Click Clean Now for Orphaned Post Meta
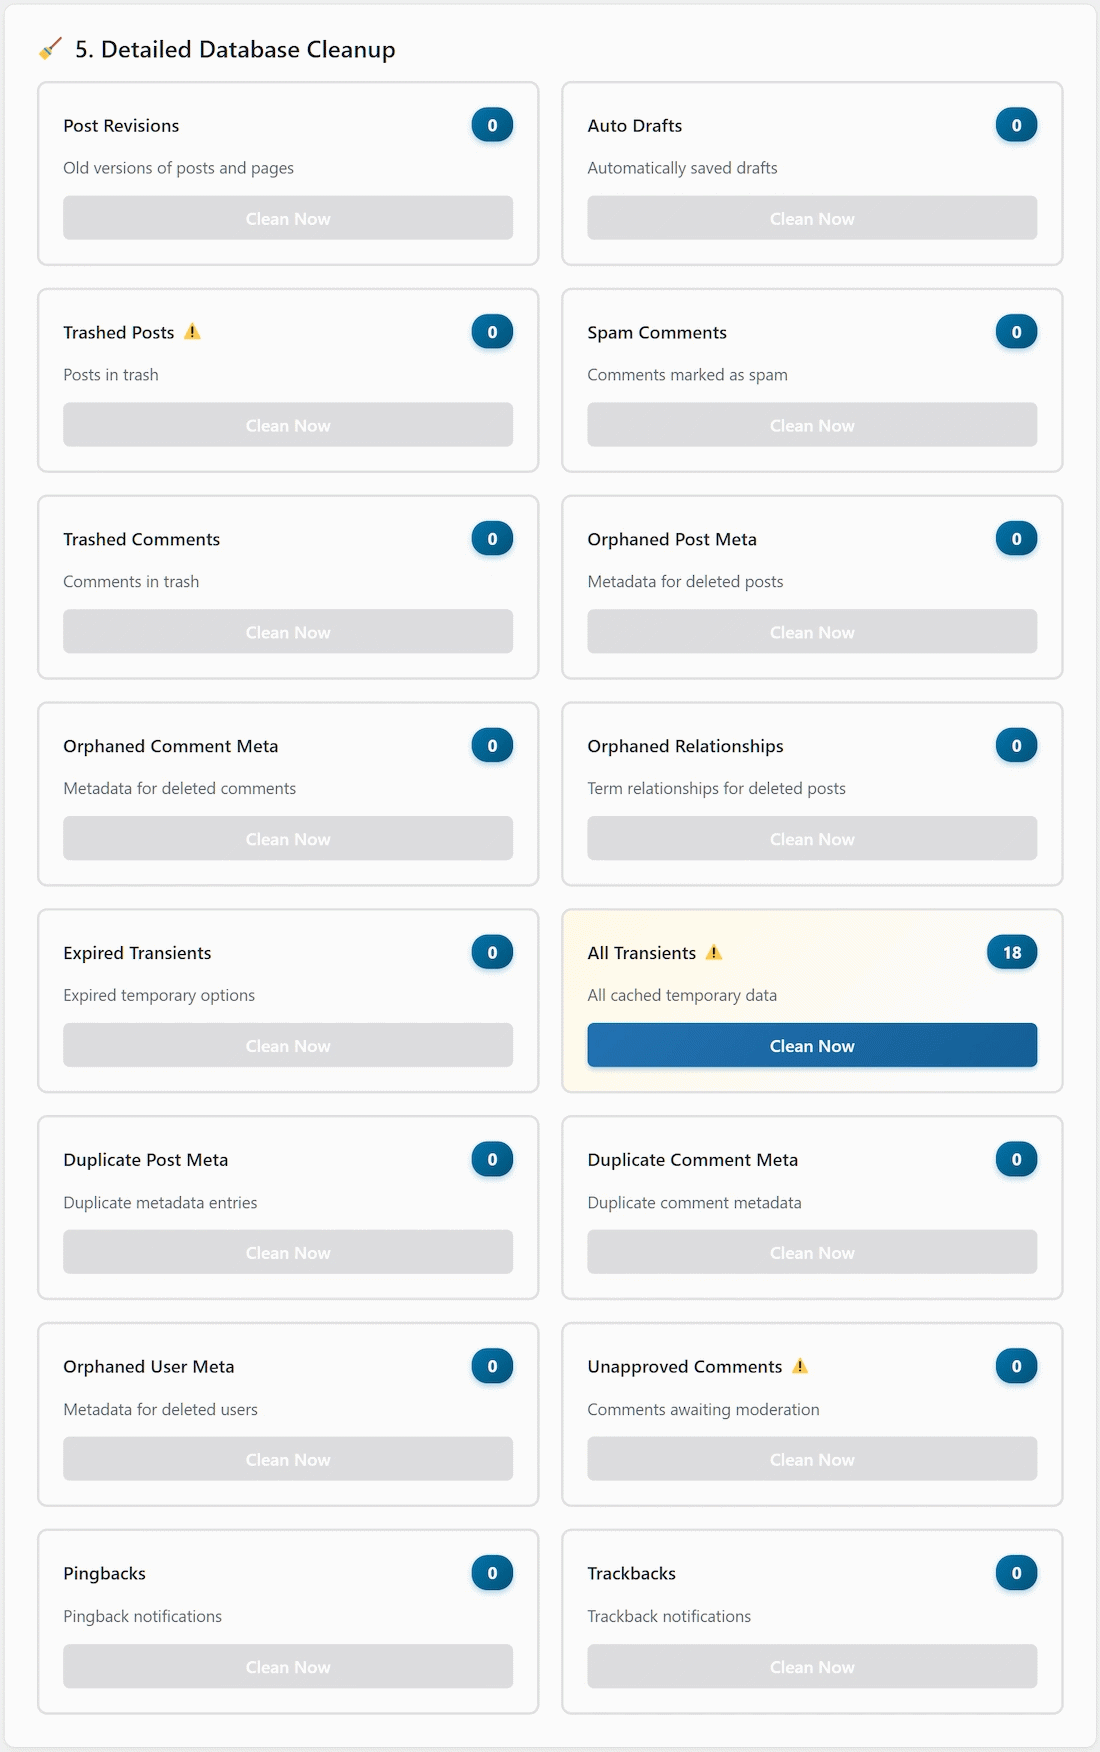 (x=811, y=632)
